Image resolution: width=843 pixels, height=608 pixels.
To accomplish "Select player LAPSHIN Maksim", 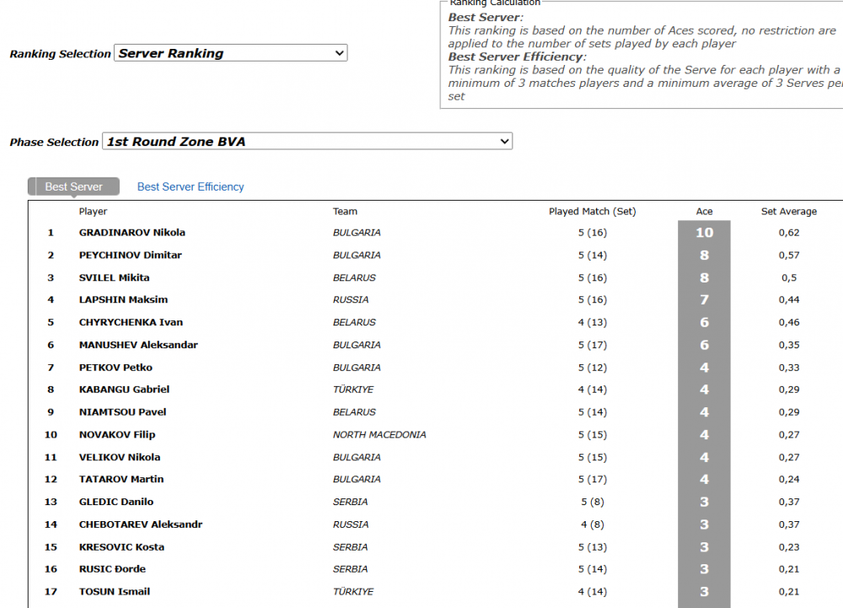I will tap(124, 299).
